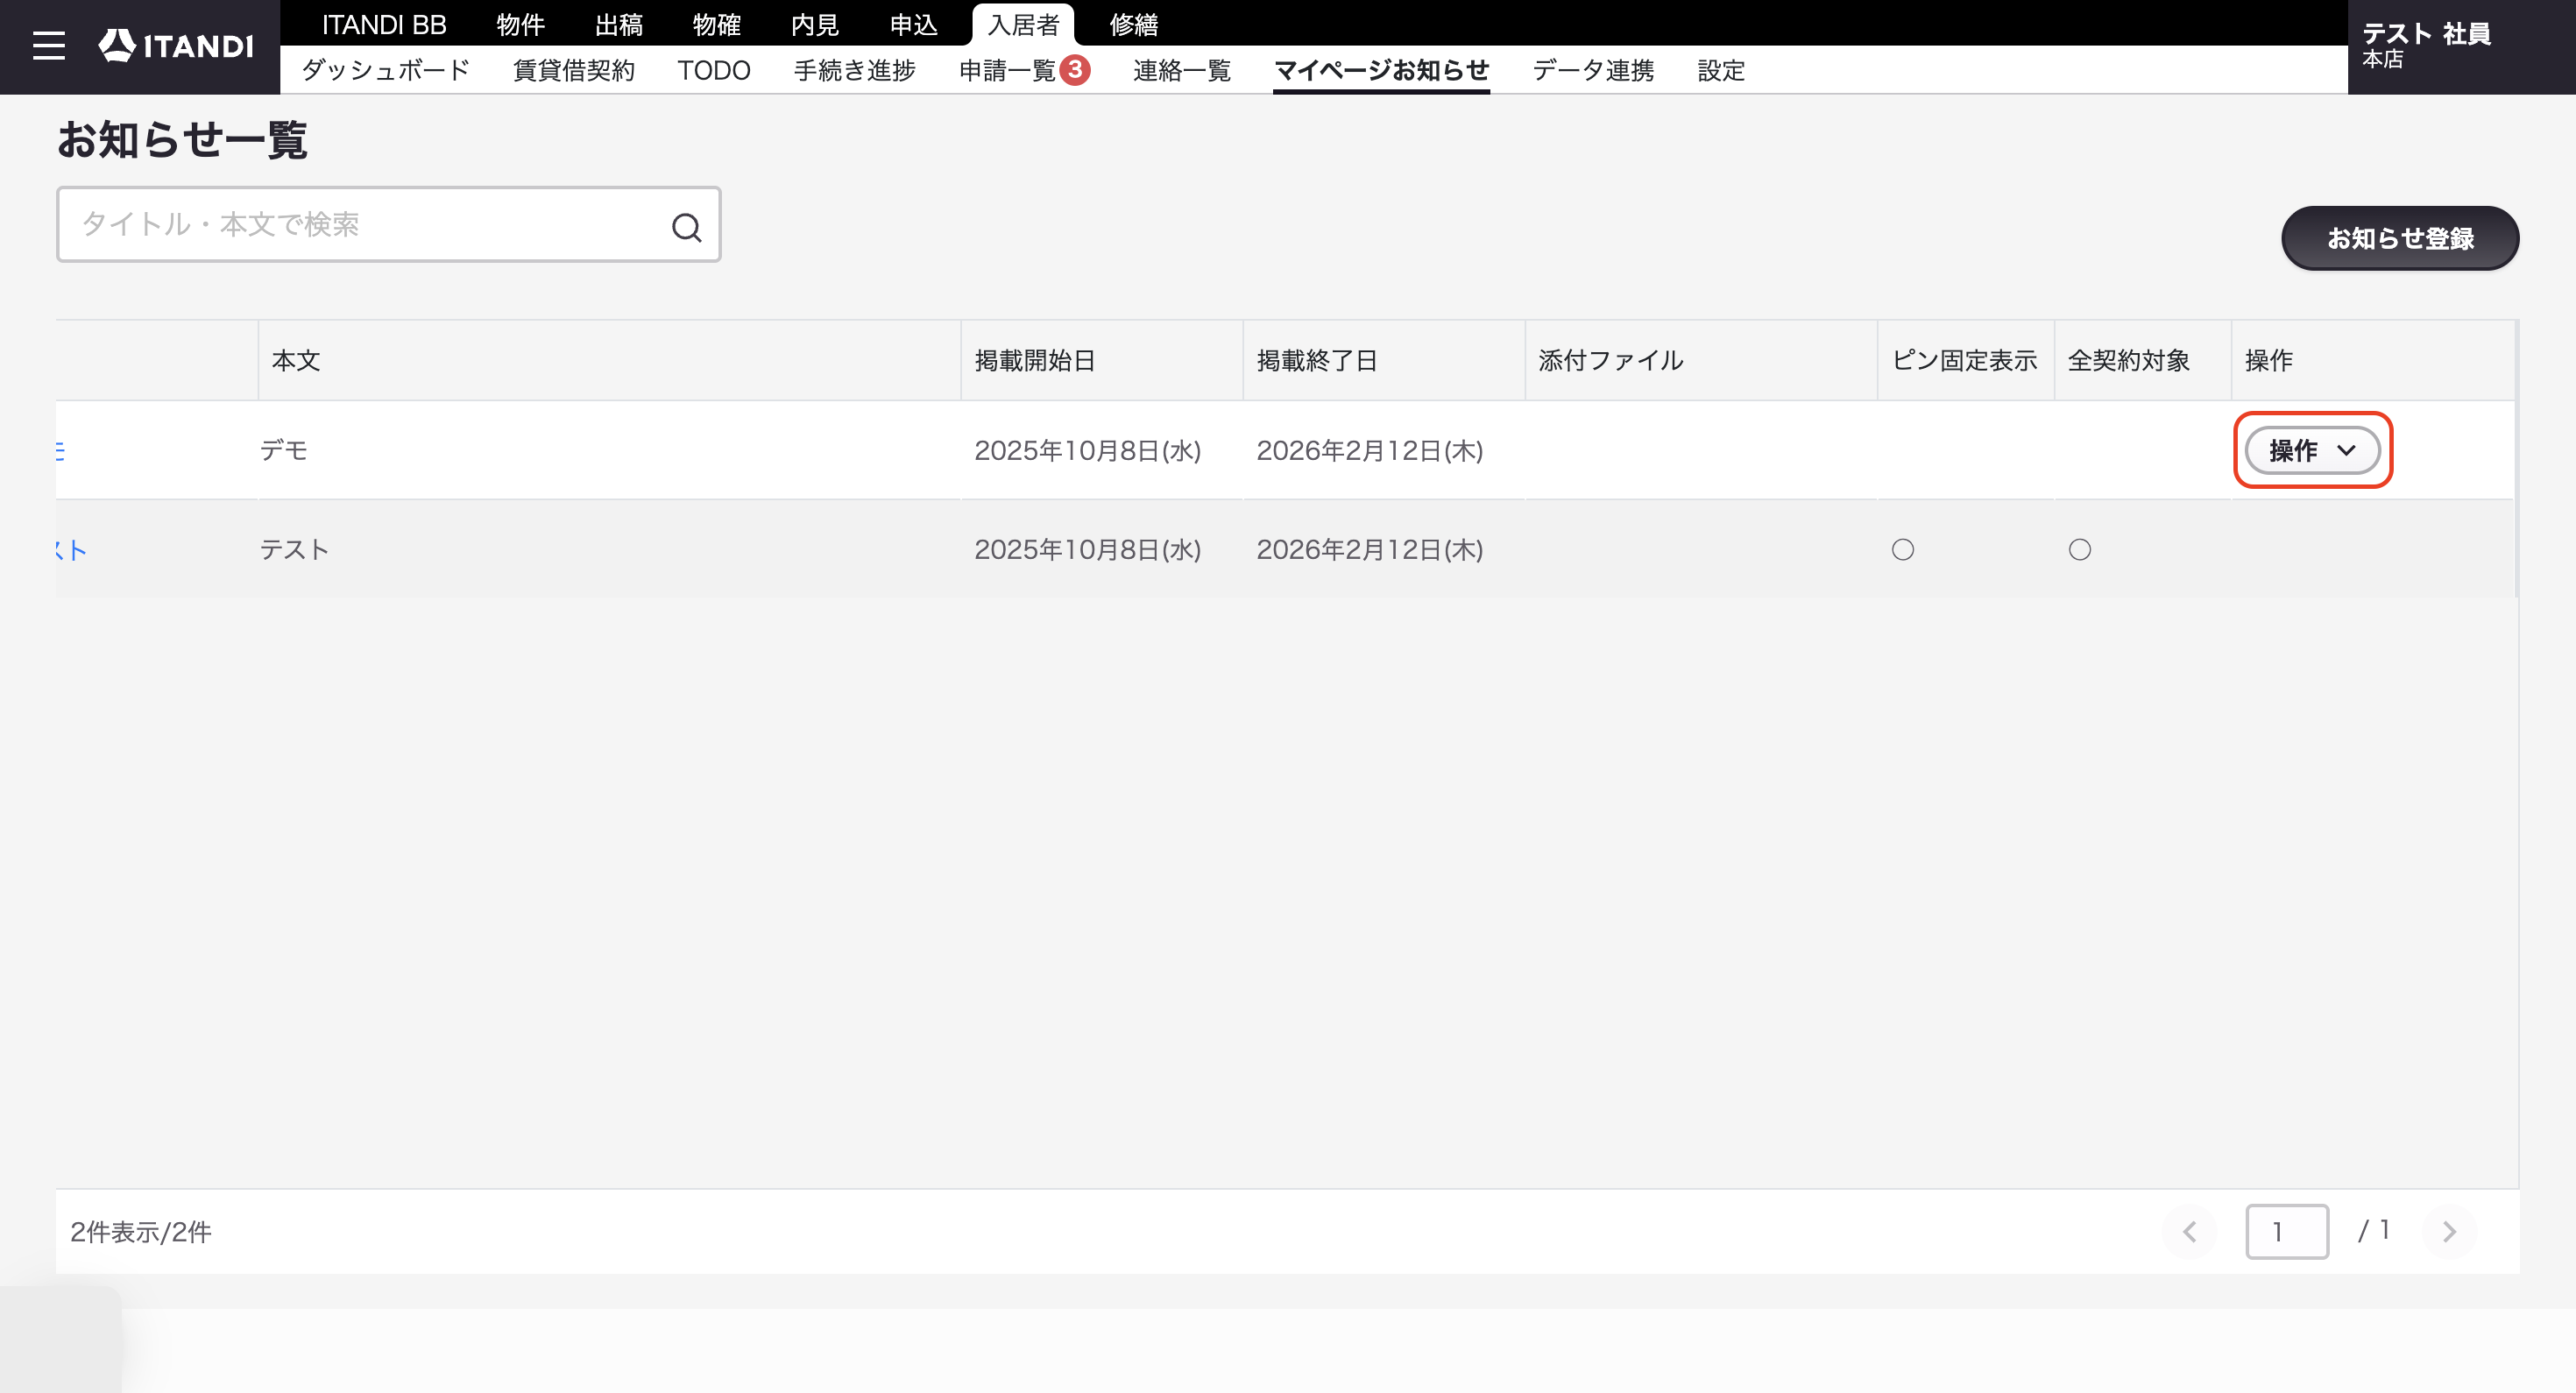
Task: Switch to the 物確 tab
Action: coord(717,24)
